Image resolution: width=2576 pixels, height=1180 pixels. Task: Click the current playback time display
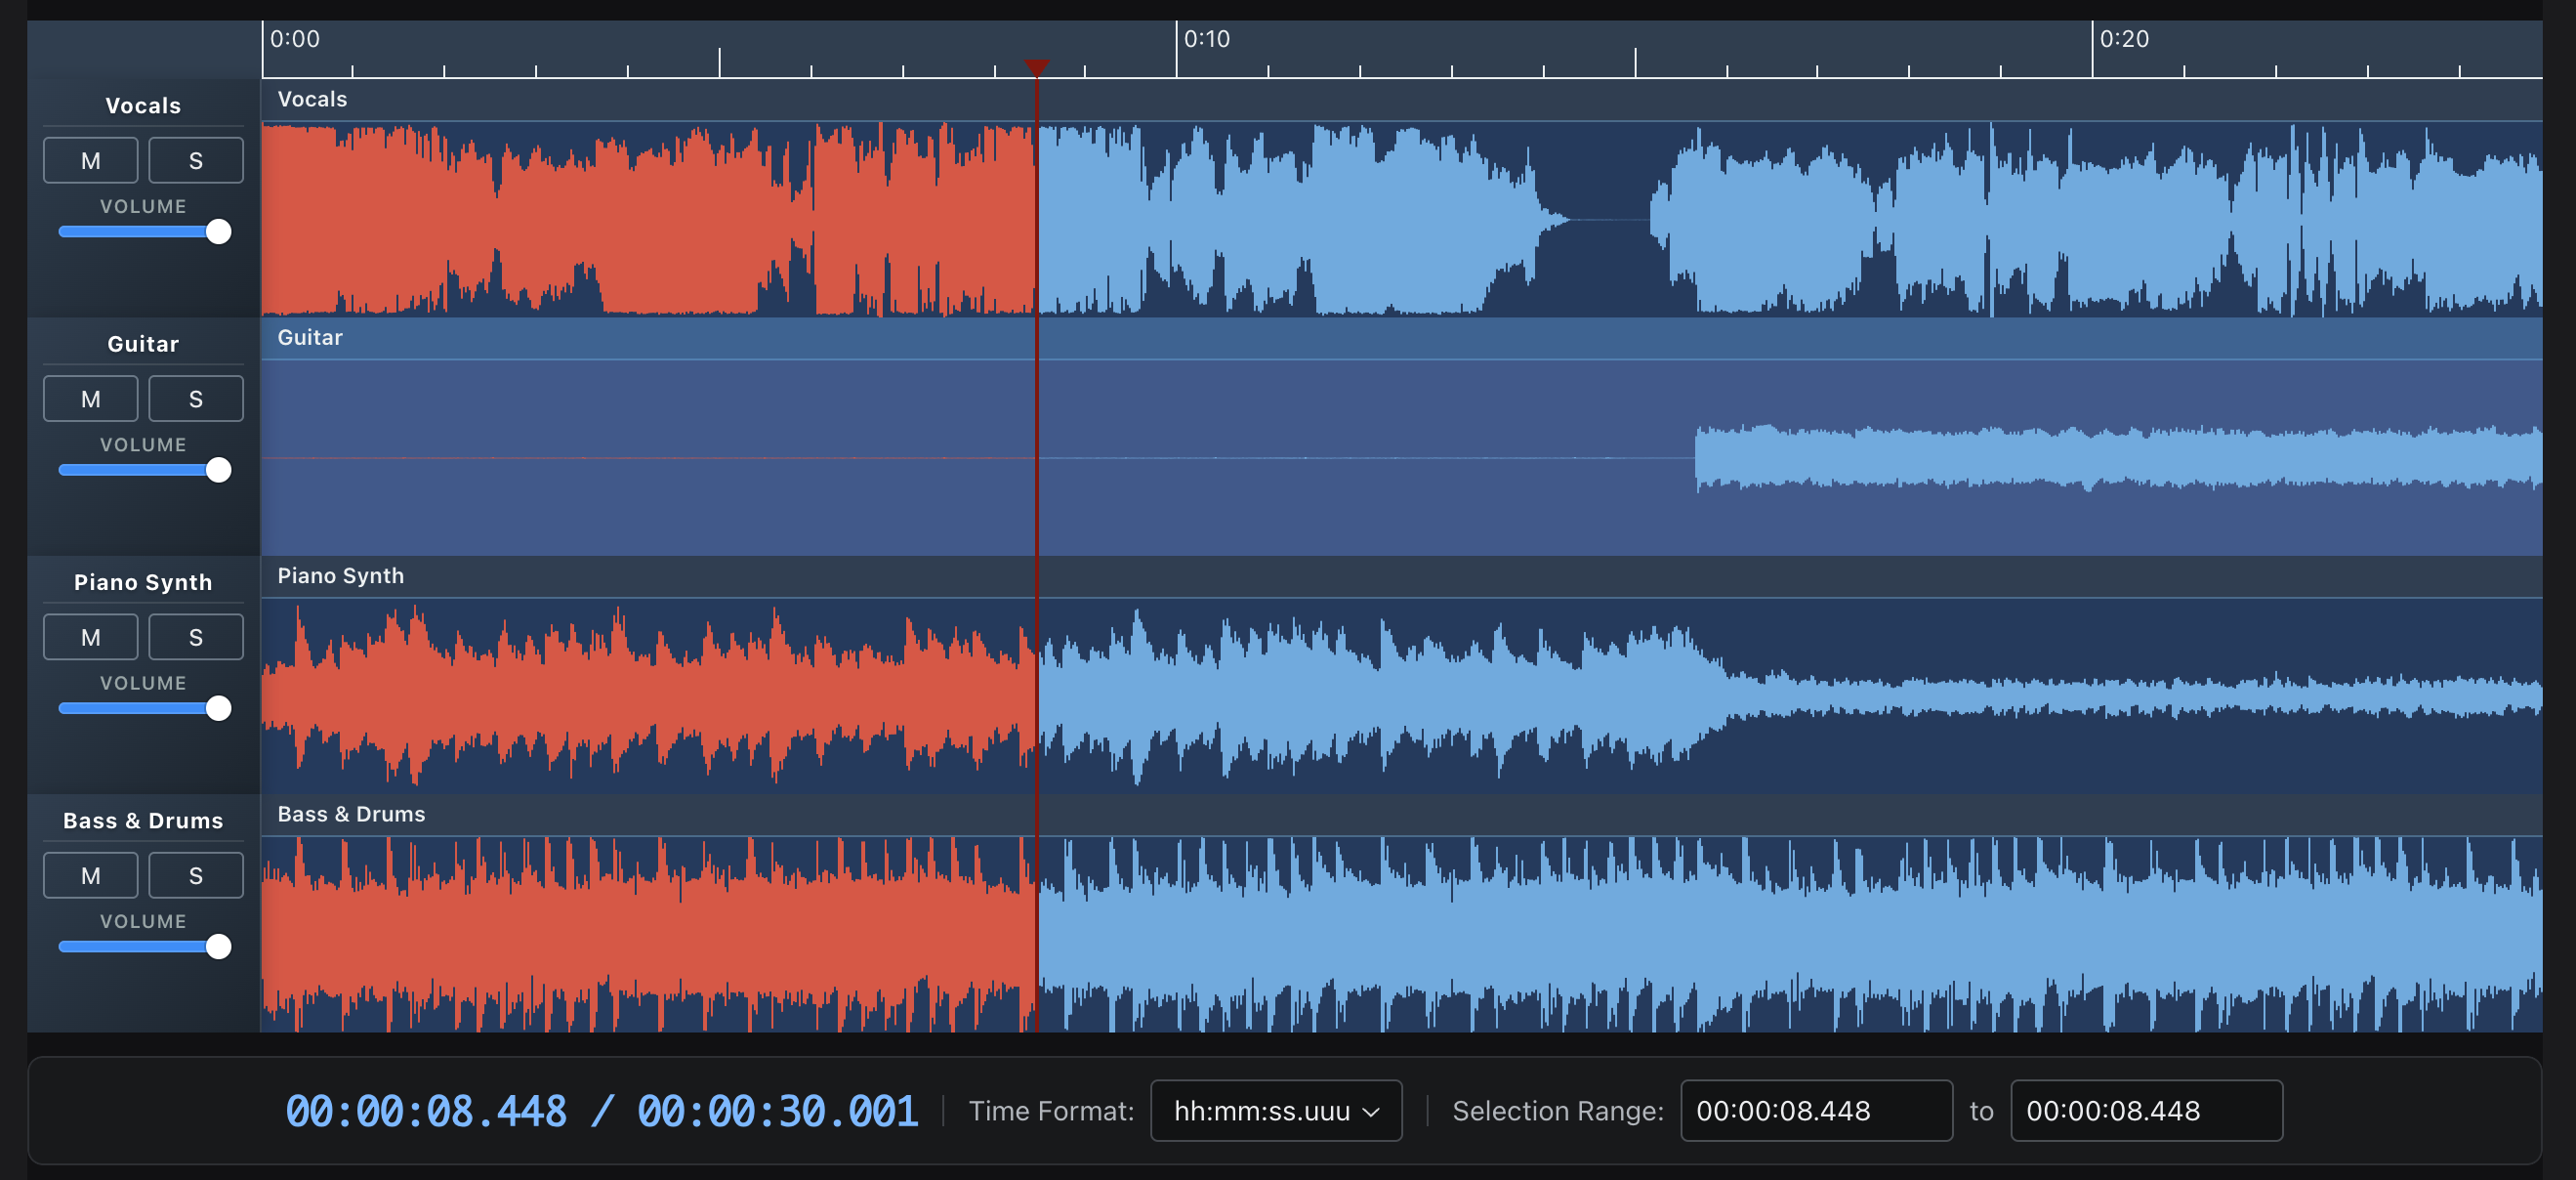point(424,1110)
